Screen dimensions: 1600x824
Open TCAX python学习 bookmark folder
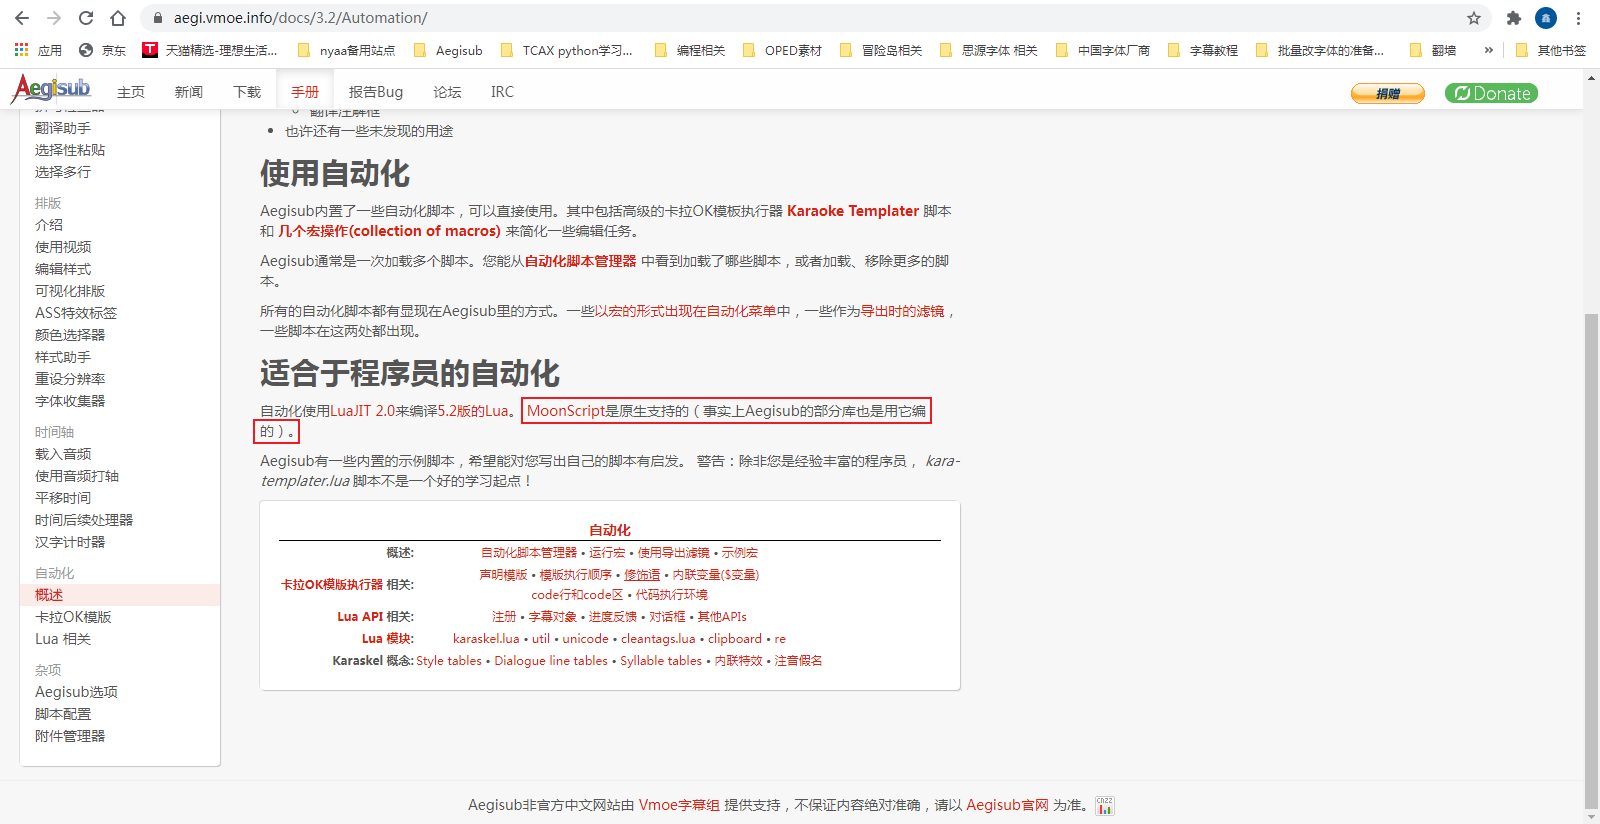click(566, 50)
